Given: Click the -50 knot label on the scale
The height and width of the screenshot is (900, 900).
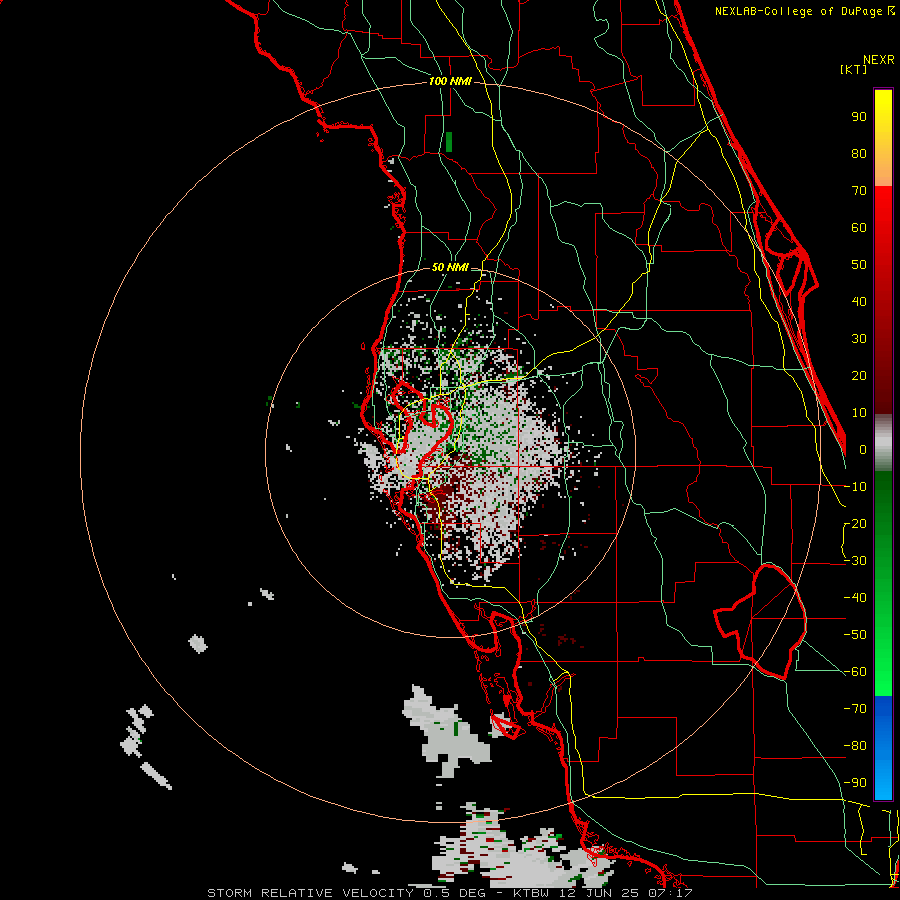Looking at the screenshot, I should (x=855, y=635).
